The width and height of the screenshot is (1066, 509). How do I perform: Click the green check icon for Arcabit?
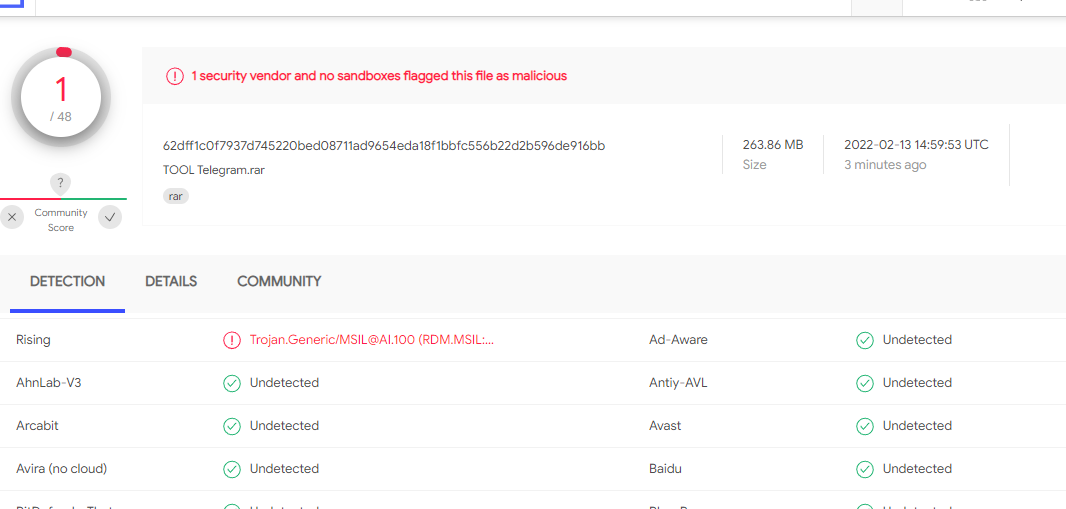tap(232, 426)
